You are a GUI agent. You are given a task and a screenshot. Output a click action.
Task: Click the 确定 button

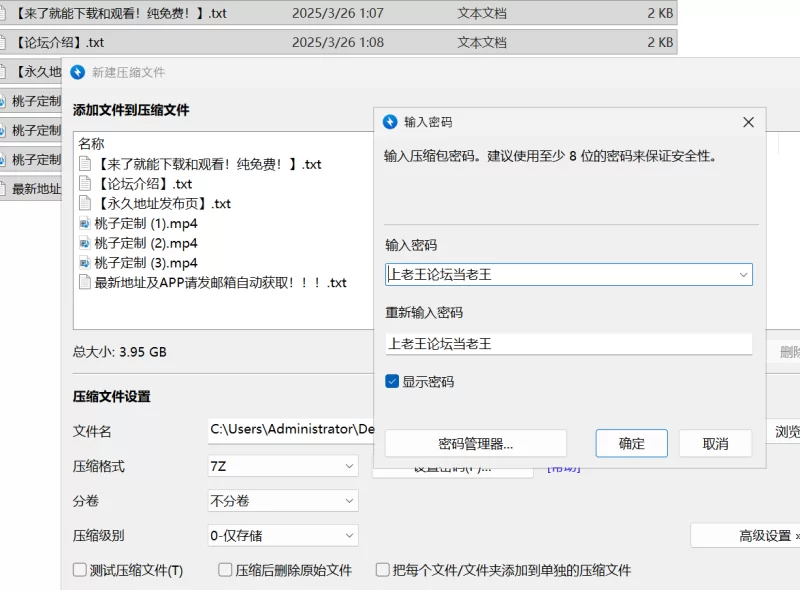point(632,444)
